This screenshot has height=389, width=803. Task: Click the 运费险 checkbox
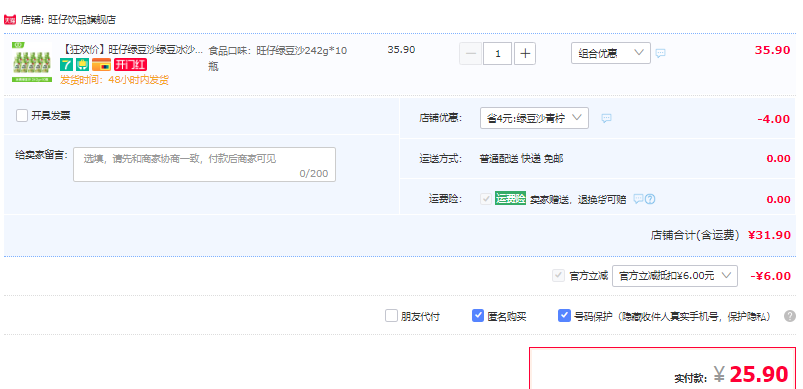(486, 199)
